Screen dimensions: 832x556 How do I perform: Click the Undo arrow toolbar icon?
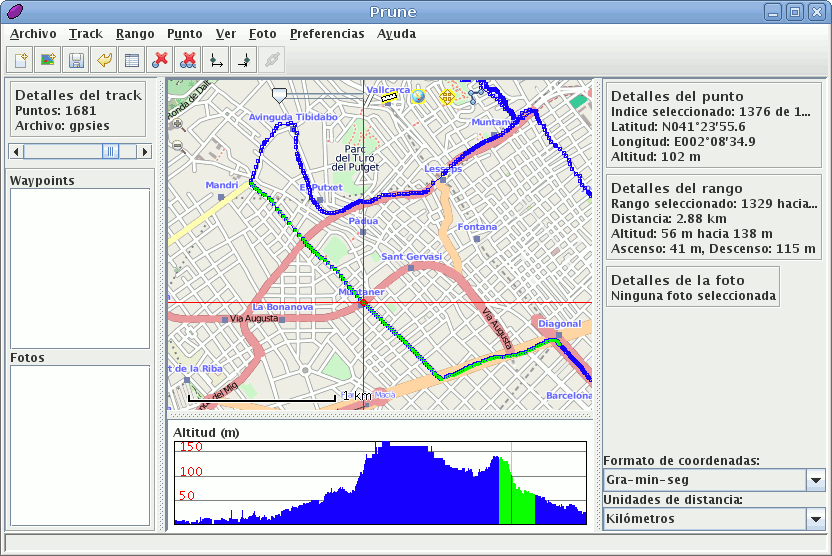click(103, 60)
